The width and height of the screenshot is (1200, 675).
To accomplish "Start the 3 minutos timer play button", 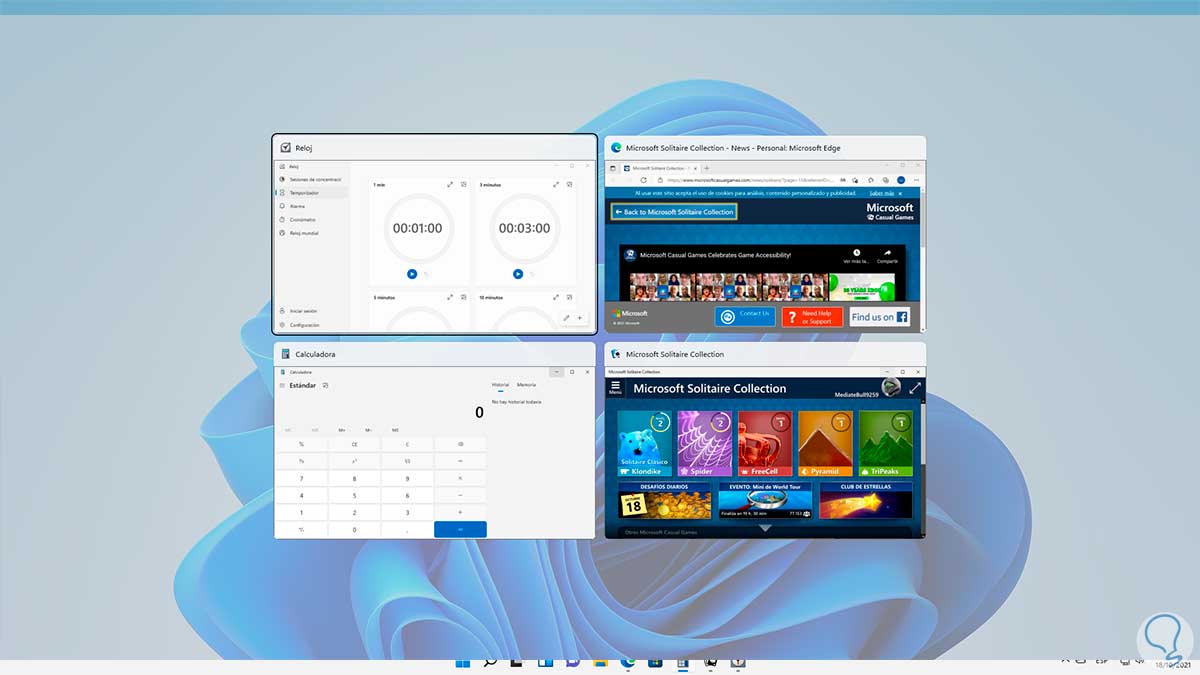I will click(x=518, y=274).
